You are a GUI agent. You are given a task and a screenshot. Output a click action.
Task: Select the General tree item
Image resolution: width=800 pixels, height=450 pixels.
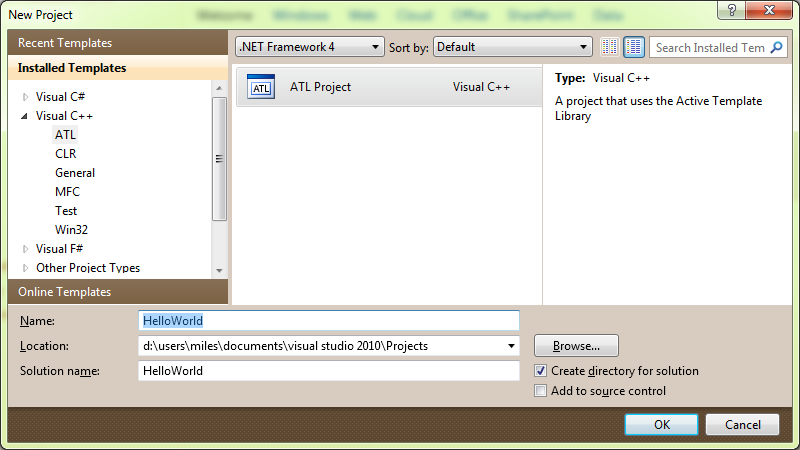coord(74,173)
